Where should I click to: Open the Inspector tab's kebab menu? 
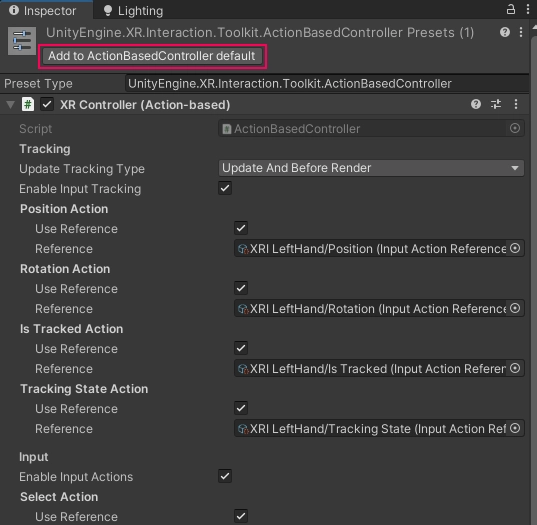click(528, 9)
